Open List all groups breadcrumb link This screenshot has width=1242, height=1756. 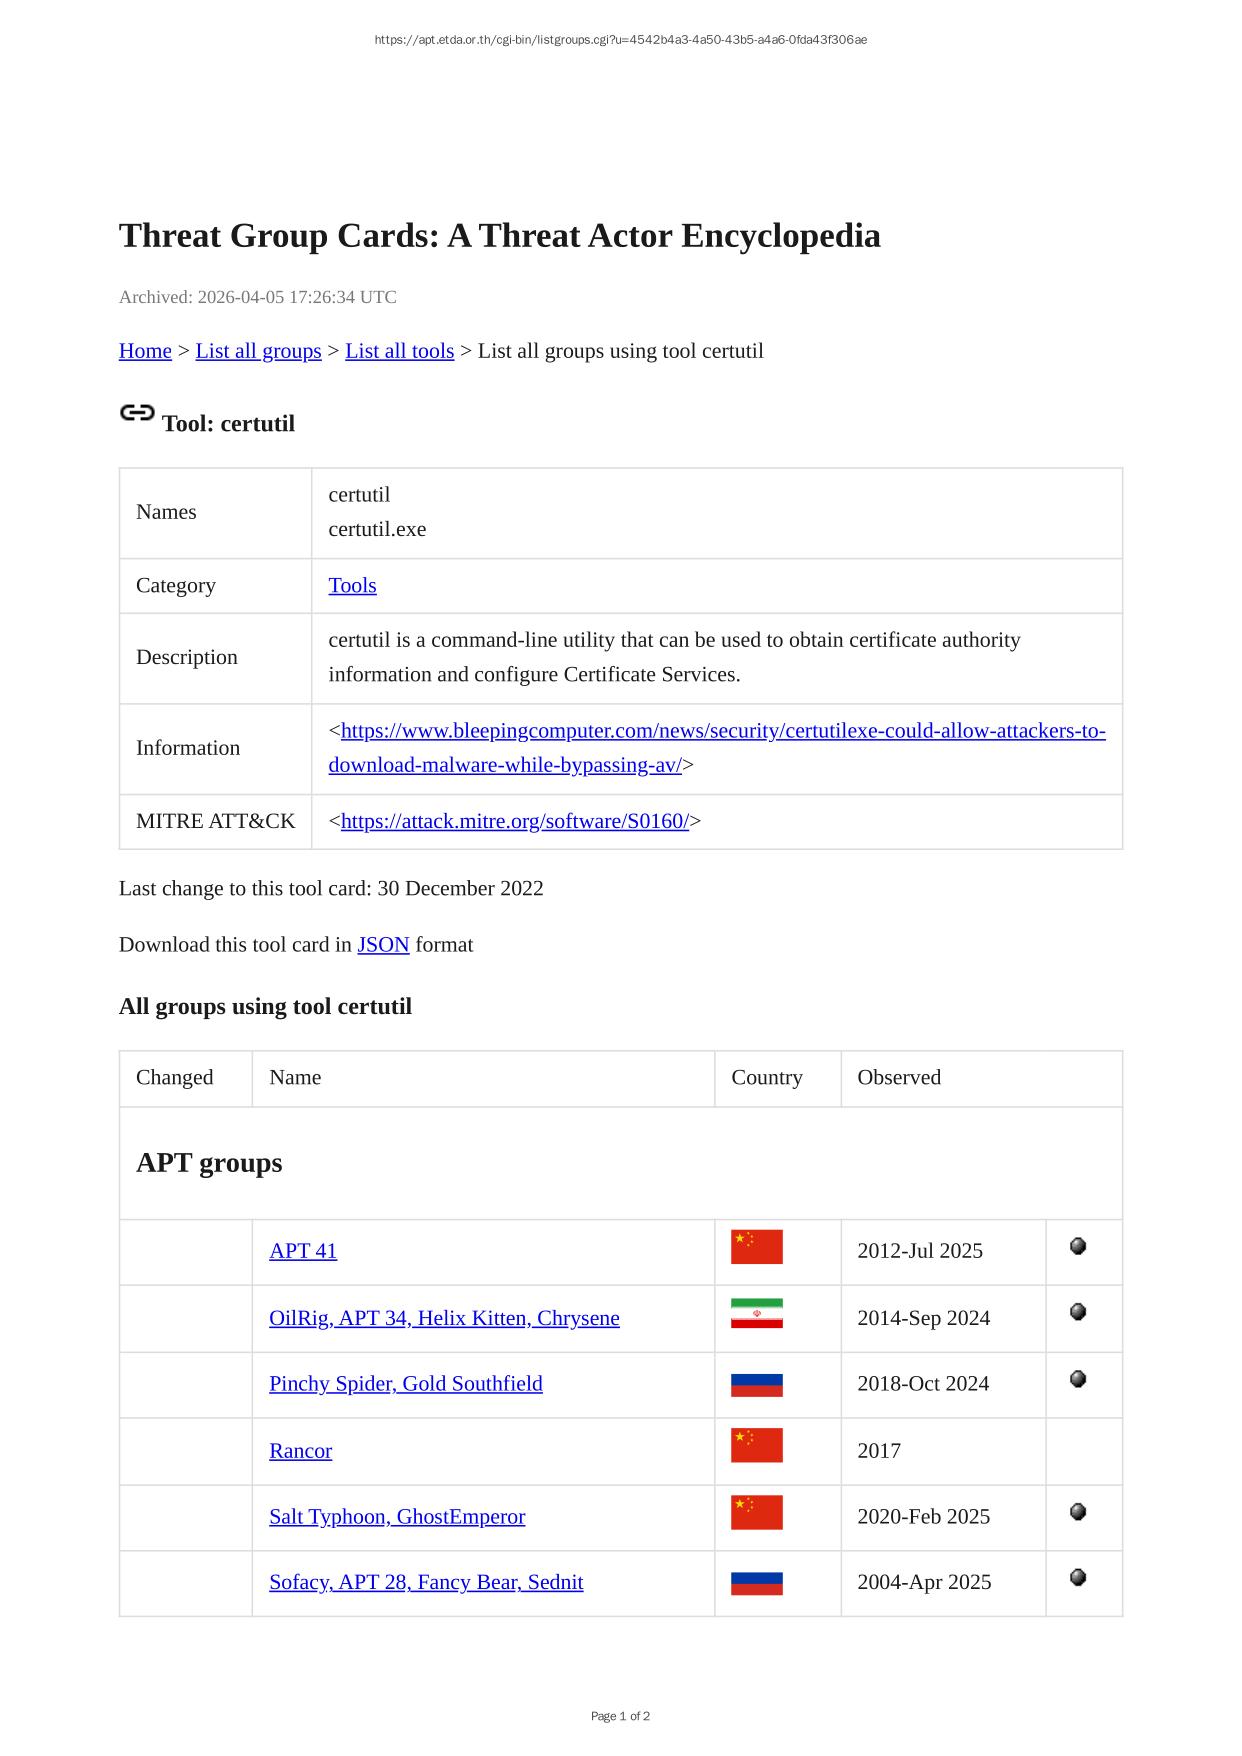pyautogui.click(x=258, y=351)
